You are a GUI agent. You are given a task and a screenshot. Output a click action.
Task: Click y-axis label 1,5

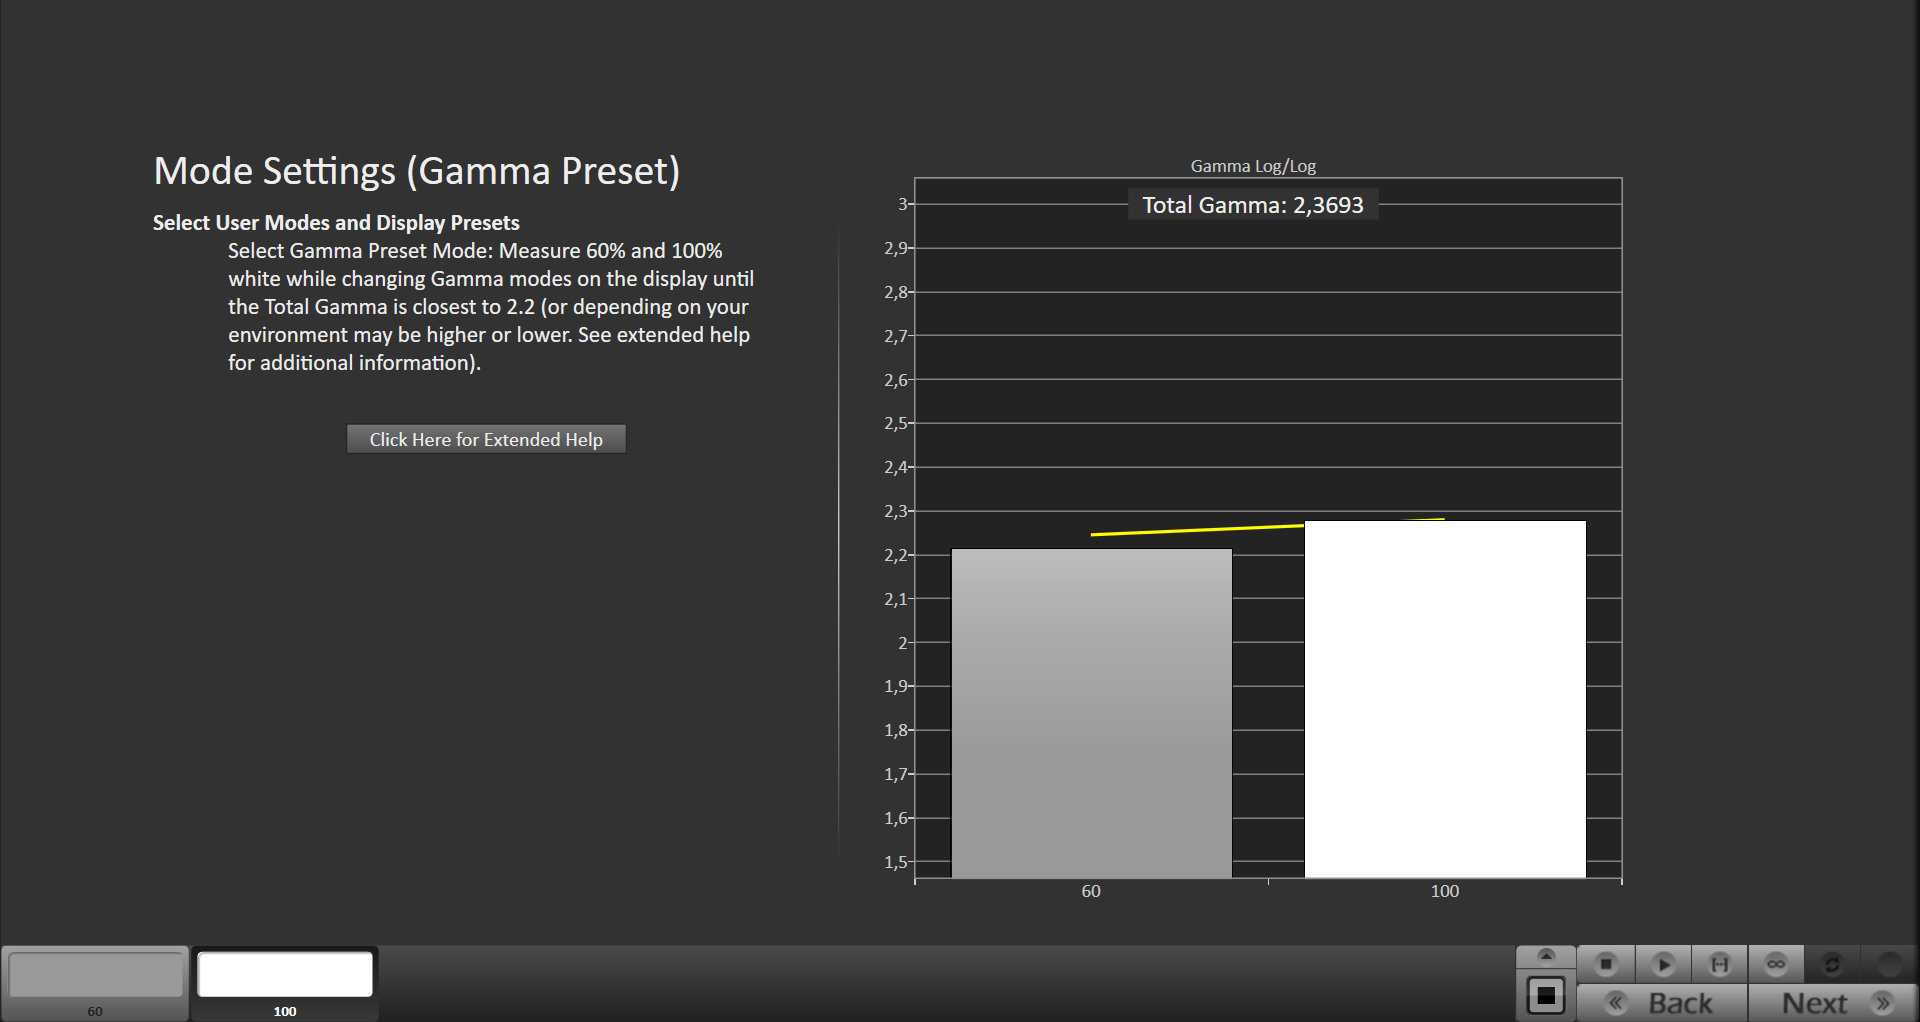tap(895, 862)
